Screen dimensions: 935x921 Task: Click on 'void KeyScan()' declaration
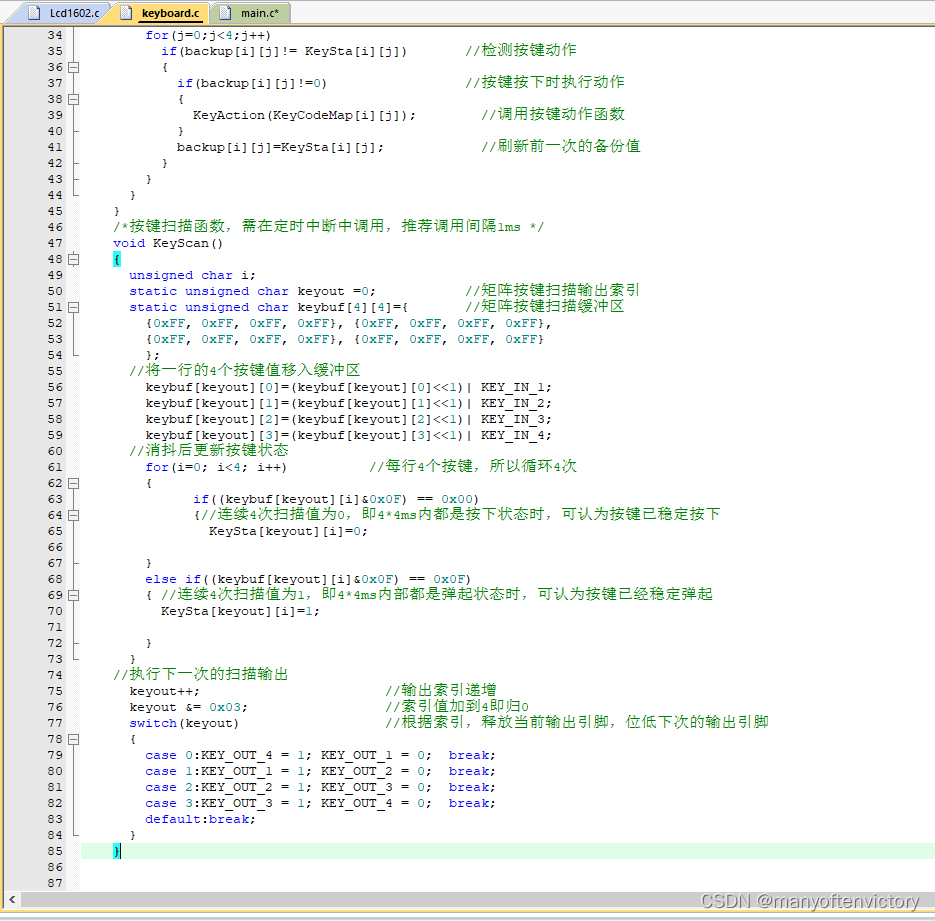point(168,243)
